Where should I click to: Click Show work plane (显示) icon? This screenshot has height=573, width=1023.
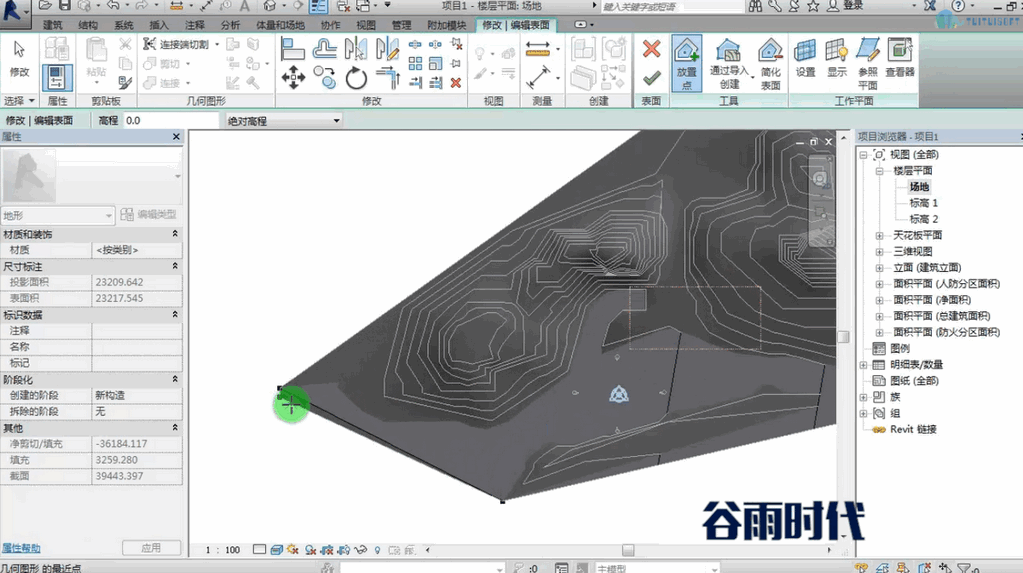click(x=836, y=57)
